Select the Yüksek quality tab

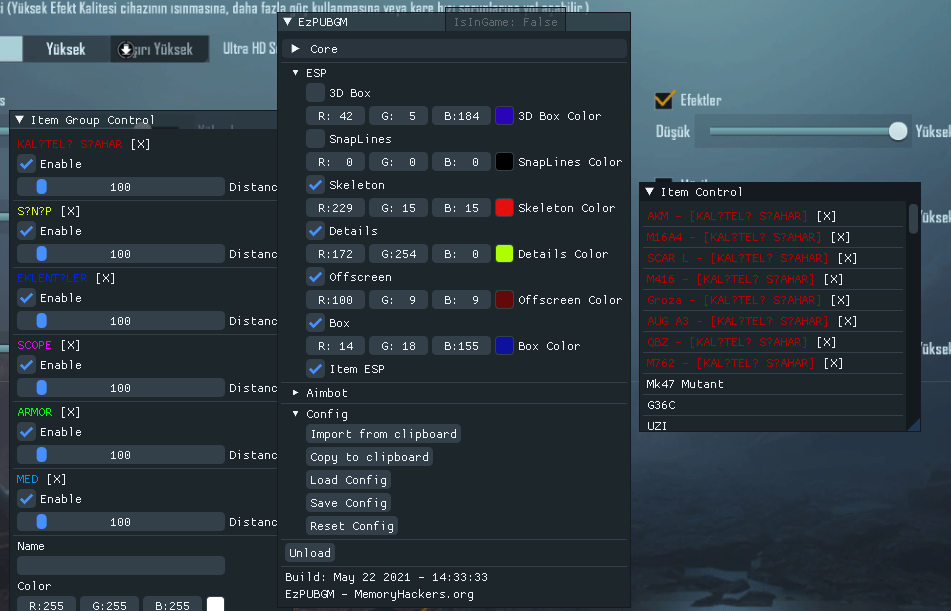(66, 49)
